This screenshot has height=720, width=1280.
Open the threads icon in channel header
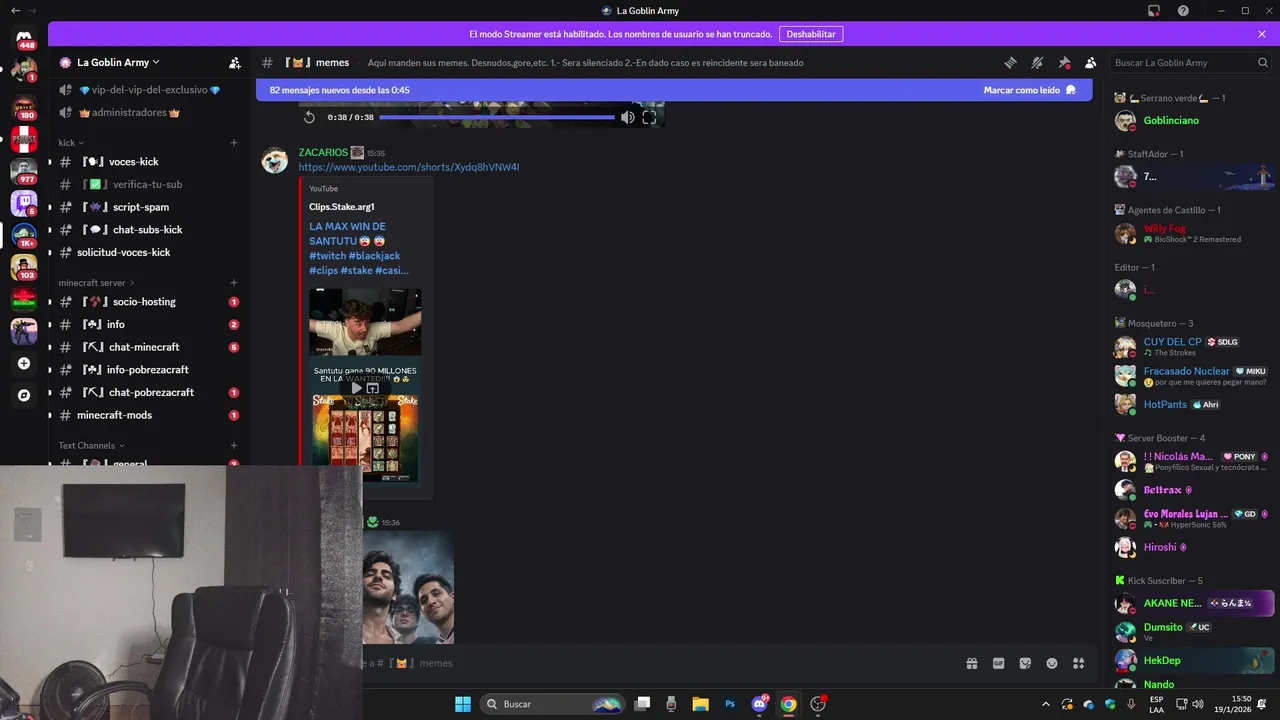coord(1011,62)
